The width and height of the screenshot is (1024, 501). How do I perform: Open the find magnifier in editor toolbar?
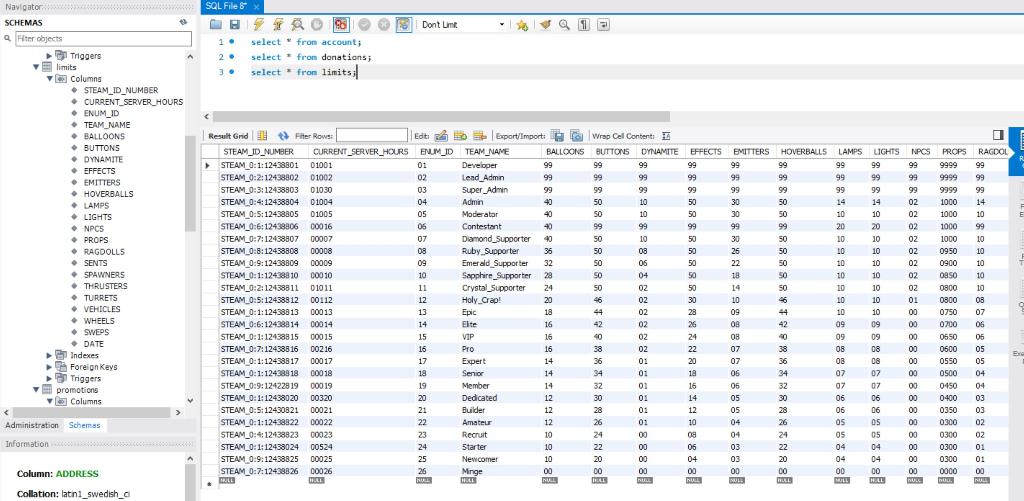[565, 24]
